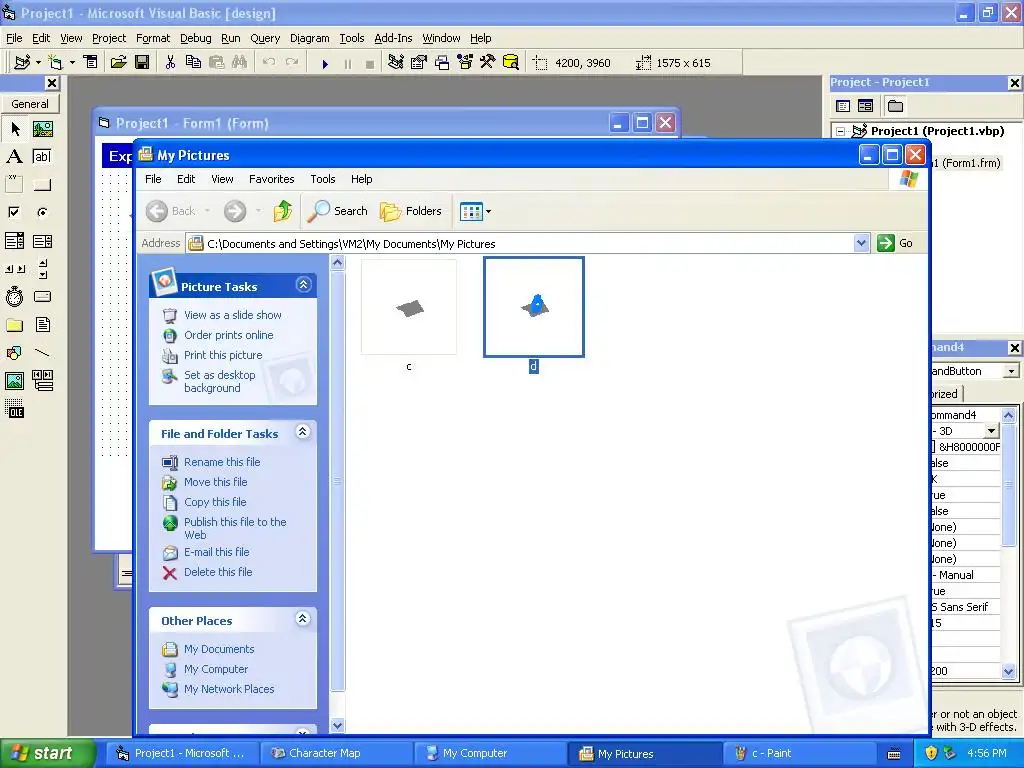Image resolution: width=1024 pixels, height=768 pixels.
Task: Click Delete this file link
Action: click(218, 571)
